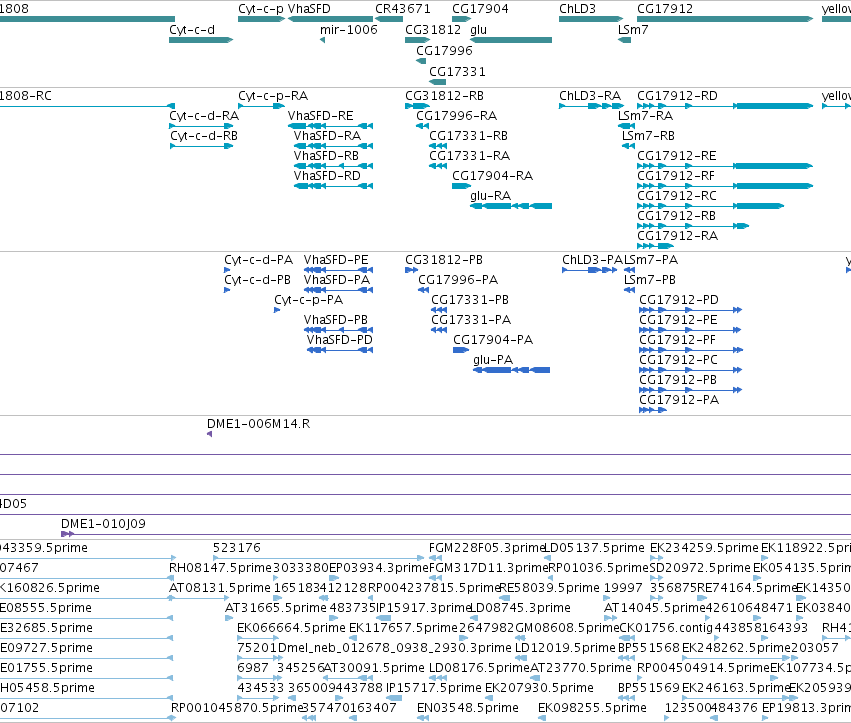Click the Cyt-c-p-RA transcript label
This screenshot has height=723, width=851.
(x=273, y=96)
